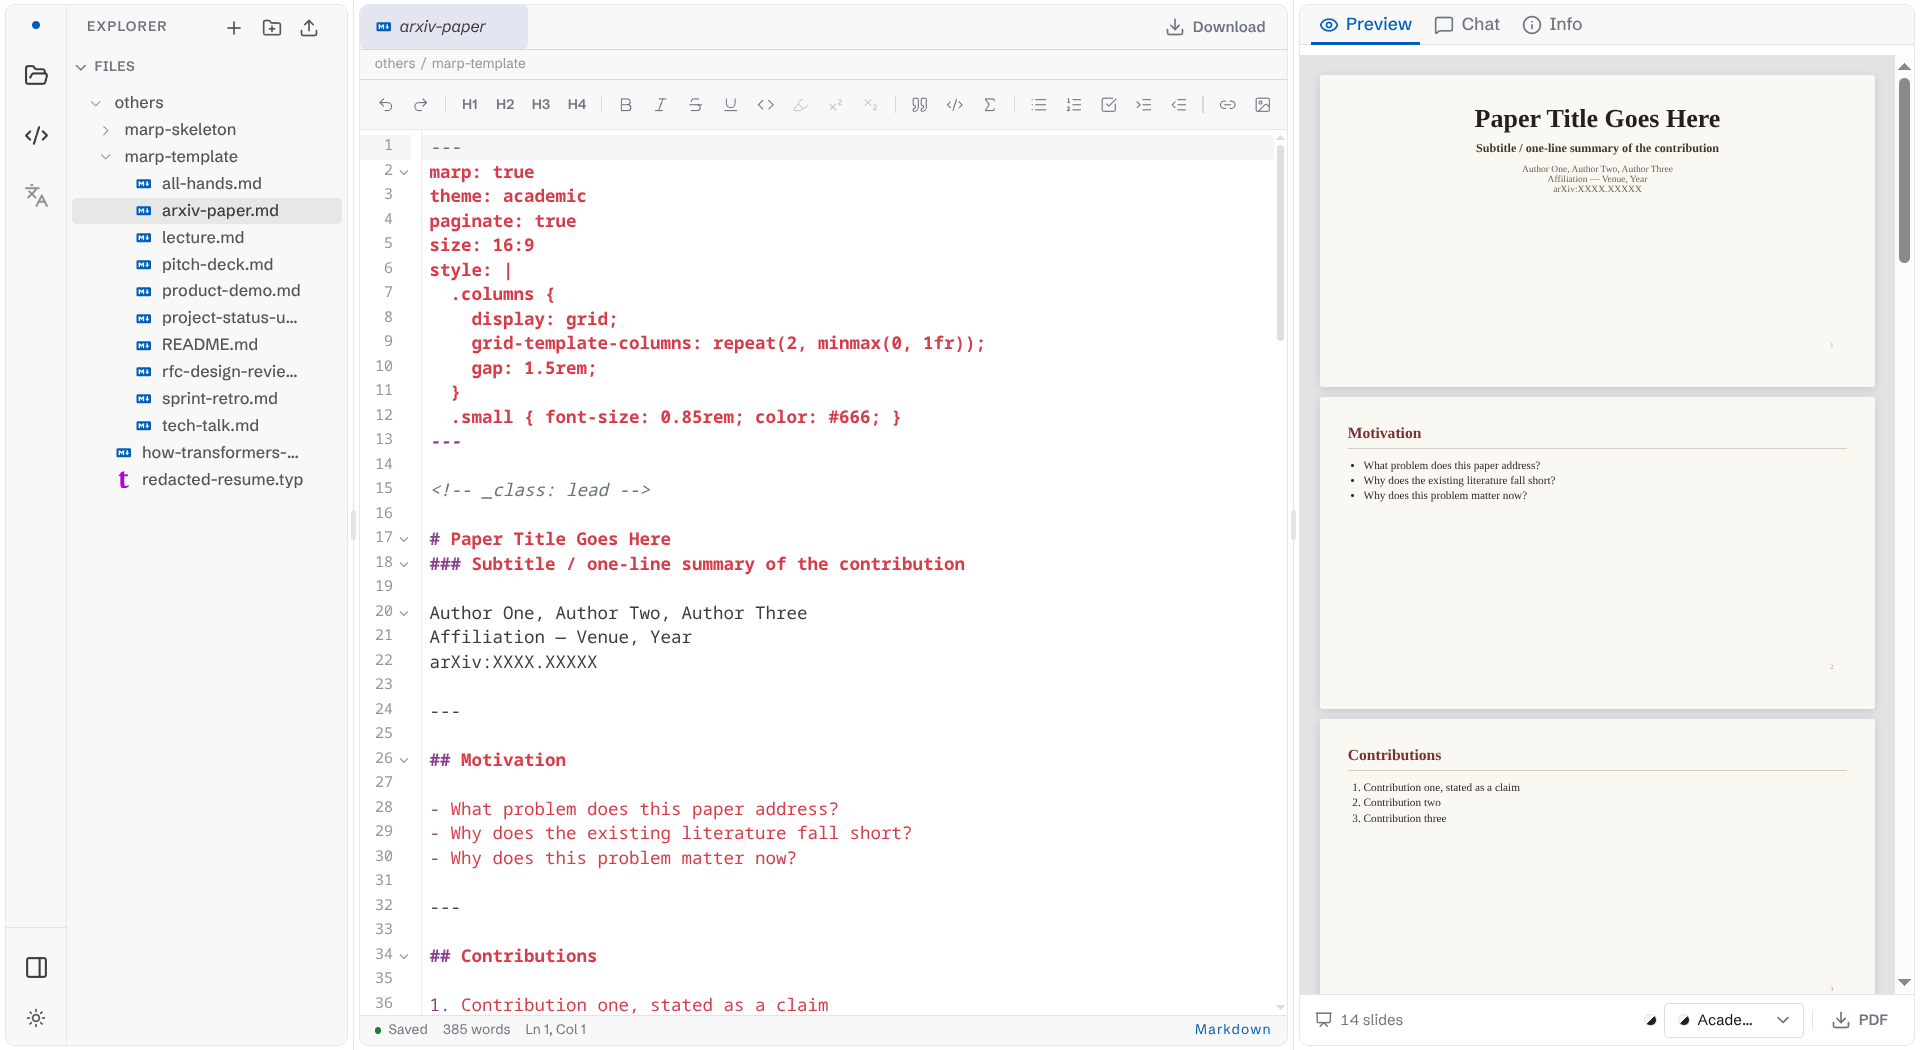
Task: Increase the indent level
Action: [x=1144, y=105]
